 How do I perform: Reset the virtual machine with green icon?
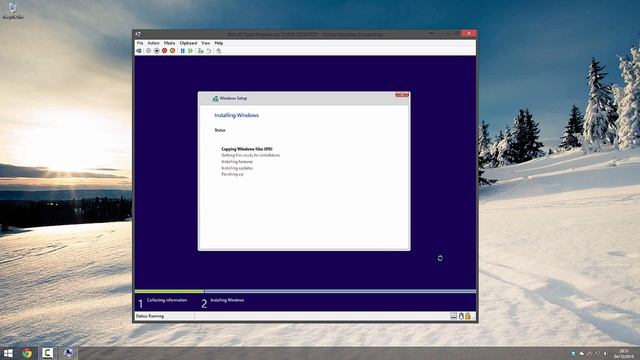[190, 51]
